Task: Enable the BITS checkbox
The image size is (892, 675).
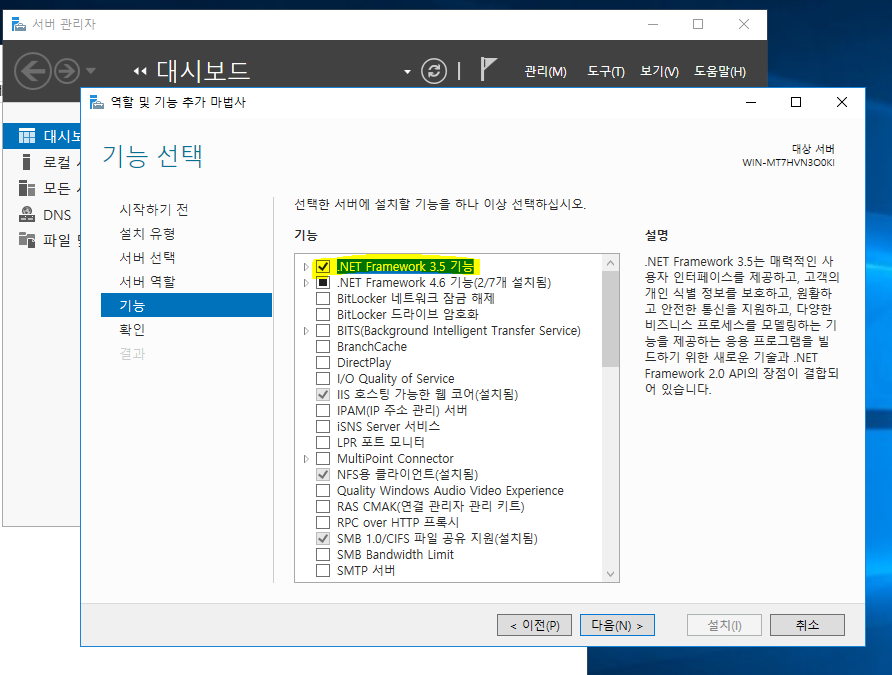Action: point(323,330)
